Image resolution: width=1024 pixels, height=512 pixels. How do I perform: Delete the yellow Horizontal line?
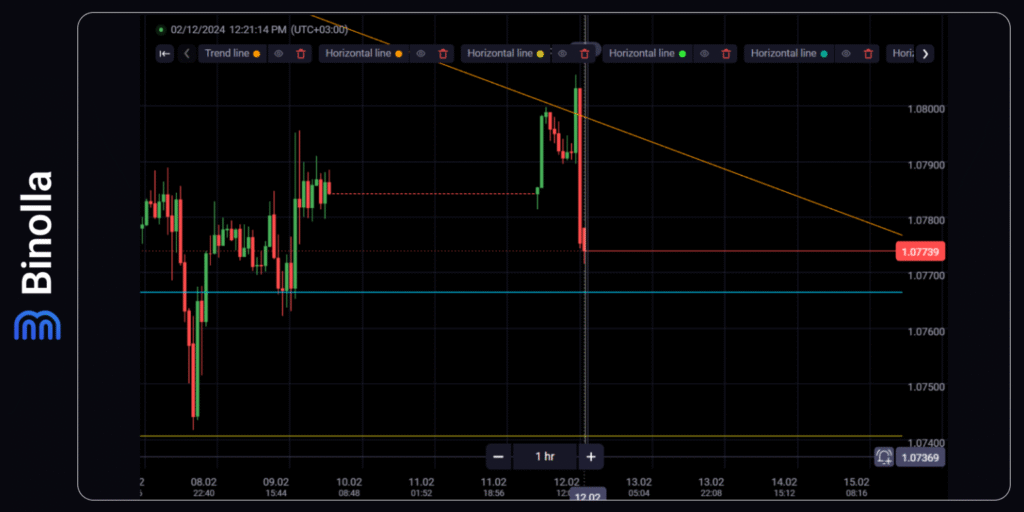click(x=584, y=54)
